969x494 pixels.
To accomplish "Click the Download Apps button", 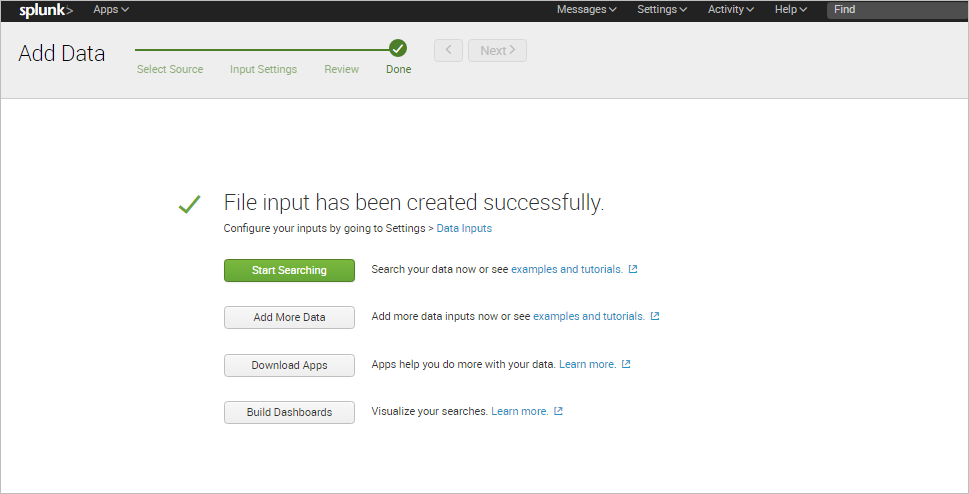I will tap(289, 365).
